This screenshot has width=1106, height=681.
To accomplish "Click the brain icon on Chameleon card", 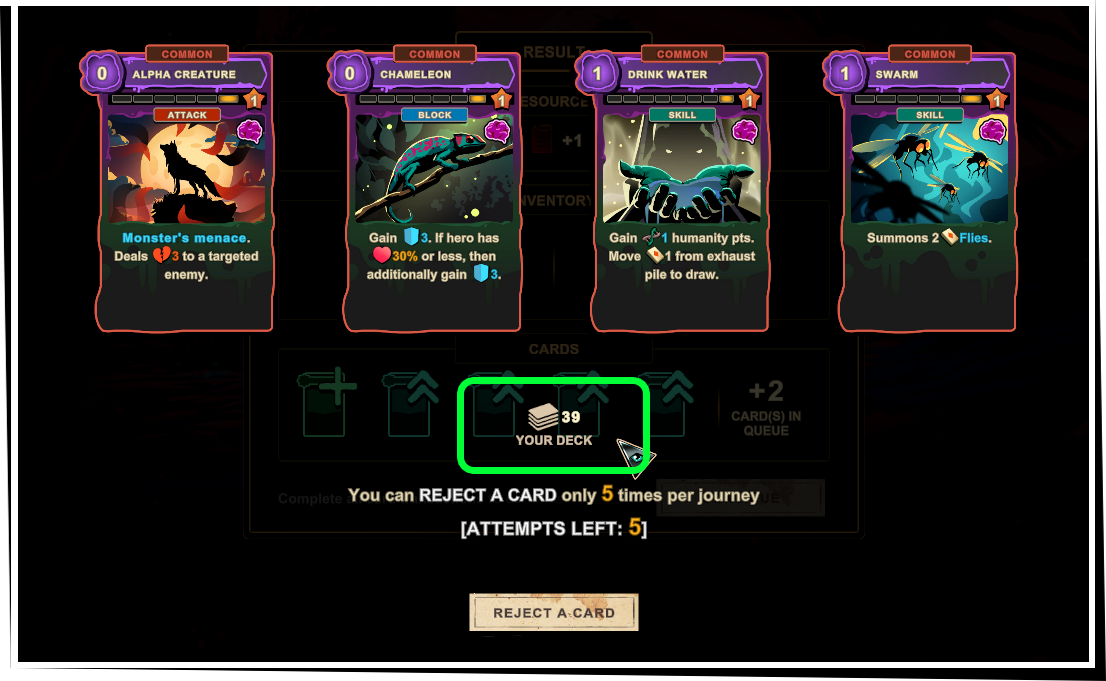I will [x=497, y=131].
